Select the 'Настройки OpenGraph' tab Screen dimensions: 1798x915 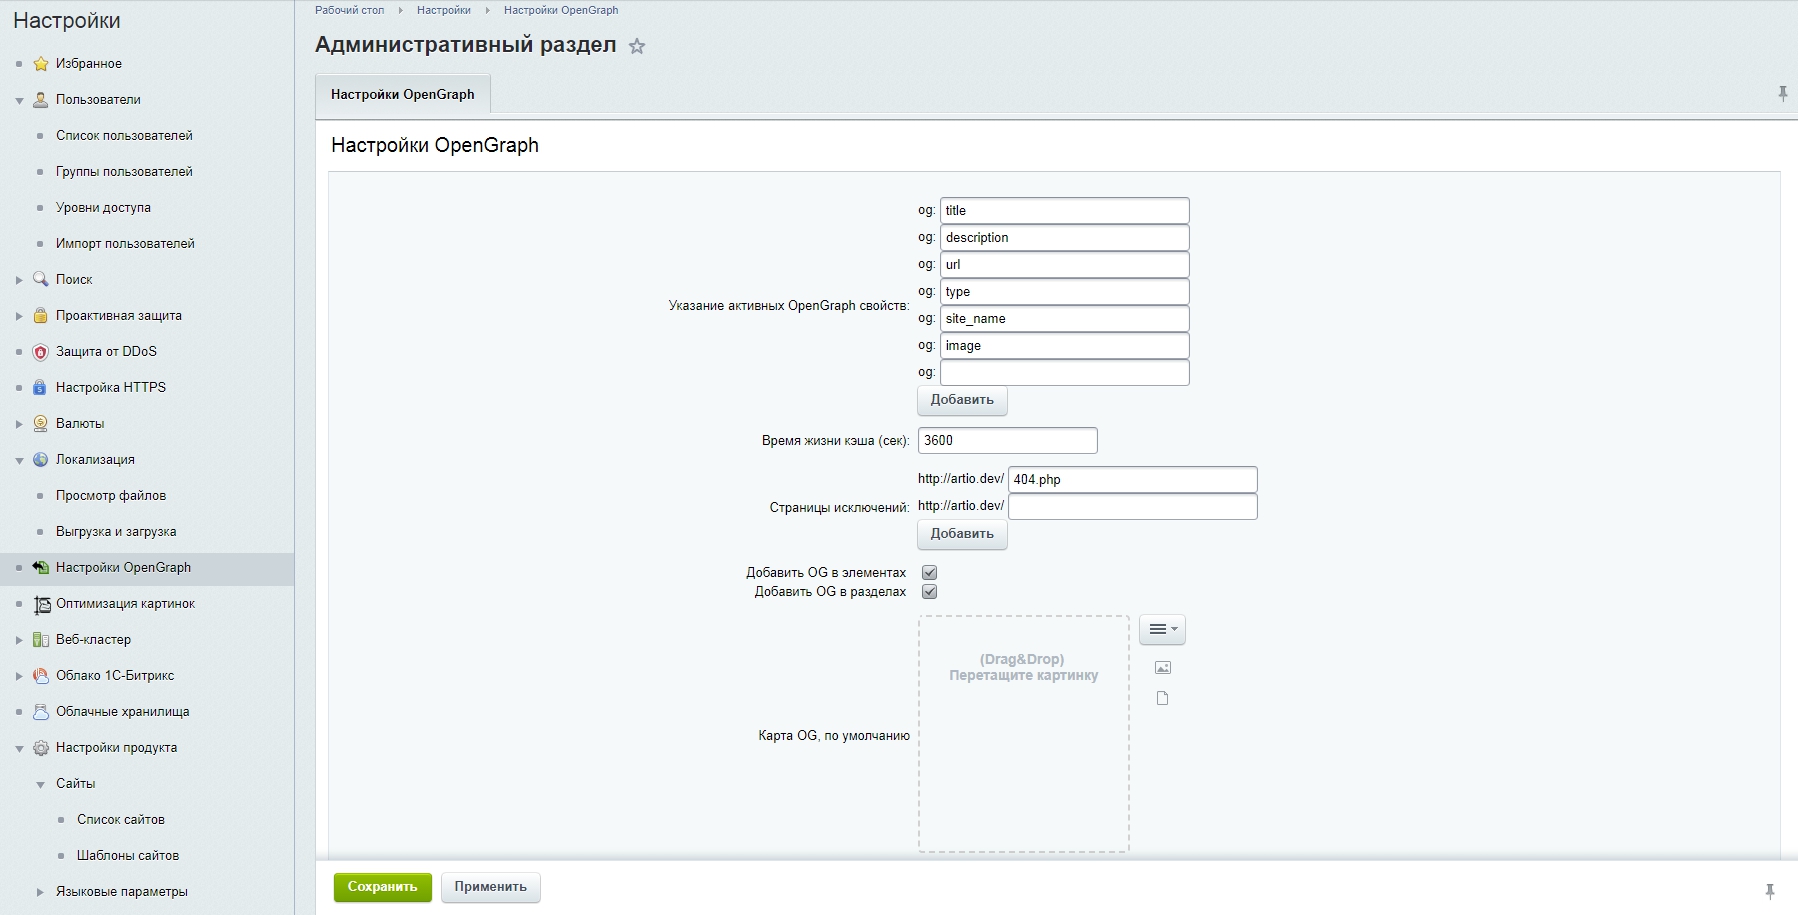[x=403, y=95]
